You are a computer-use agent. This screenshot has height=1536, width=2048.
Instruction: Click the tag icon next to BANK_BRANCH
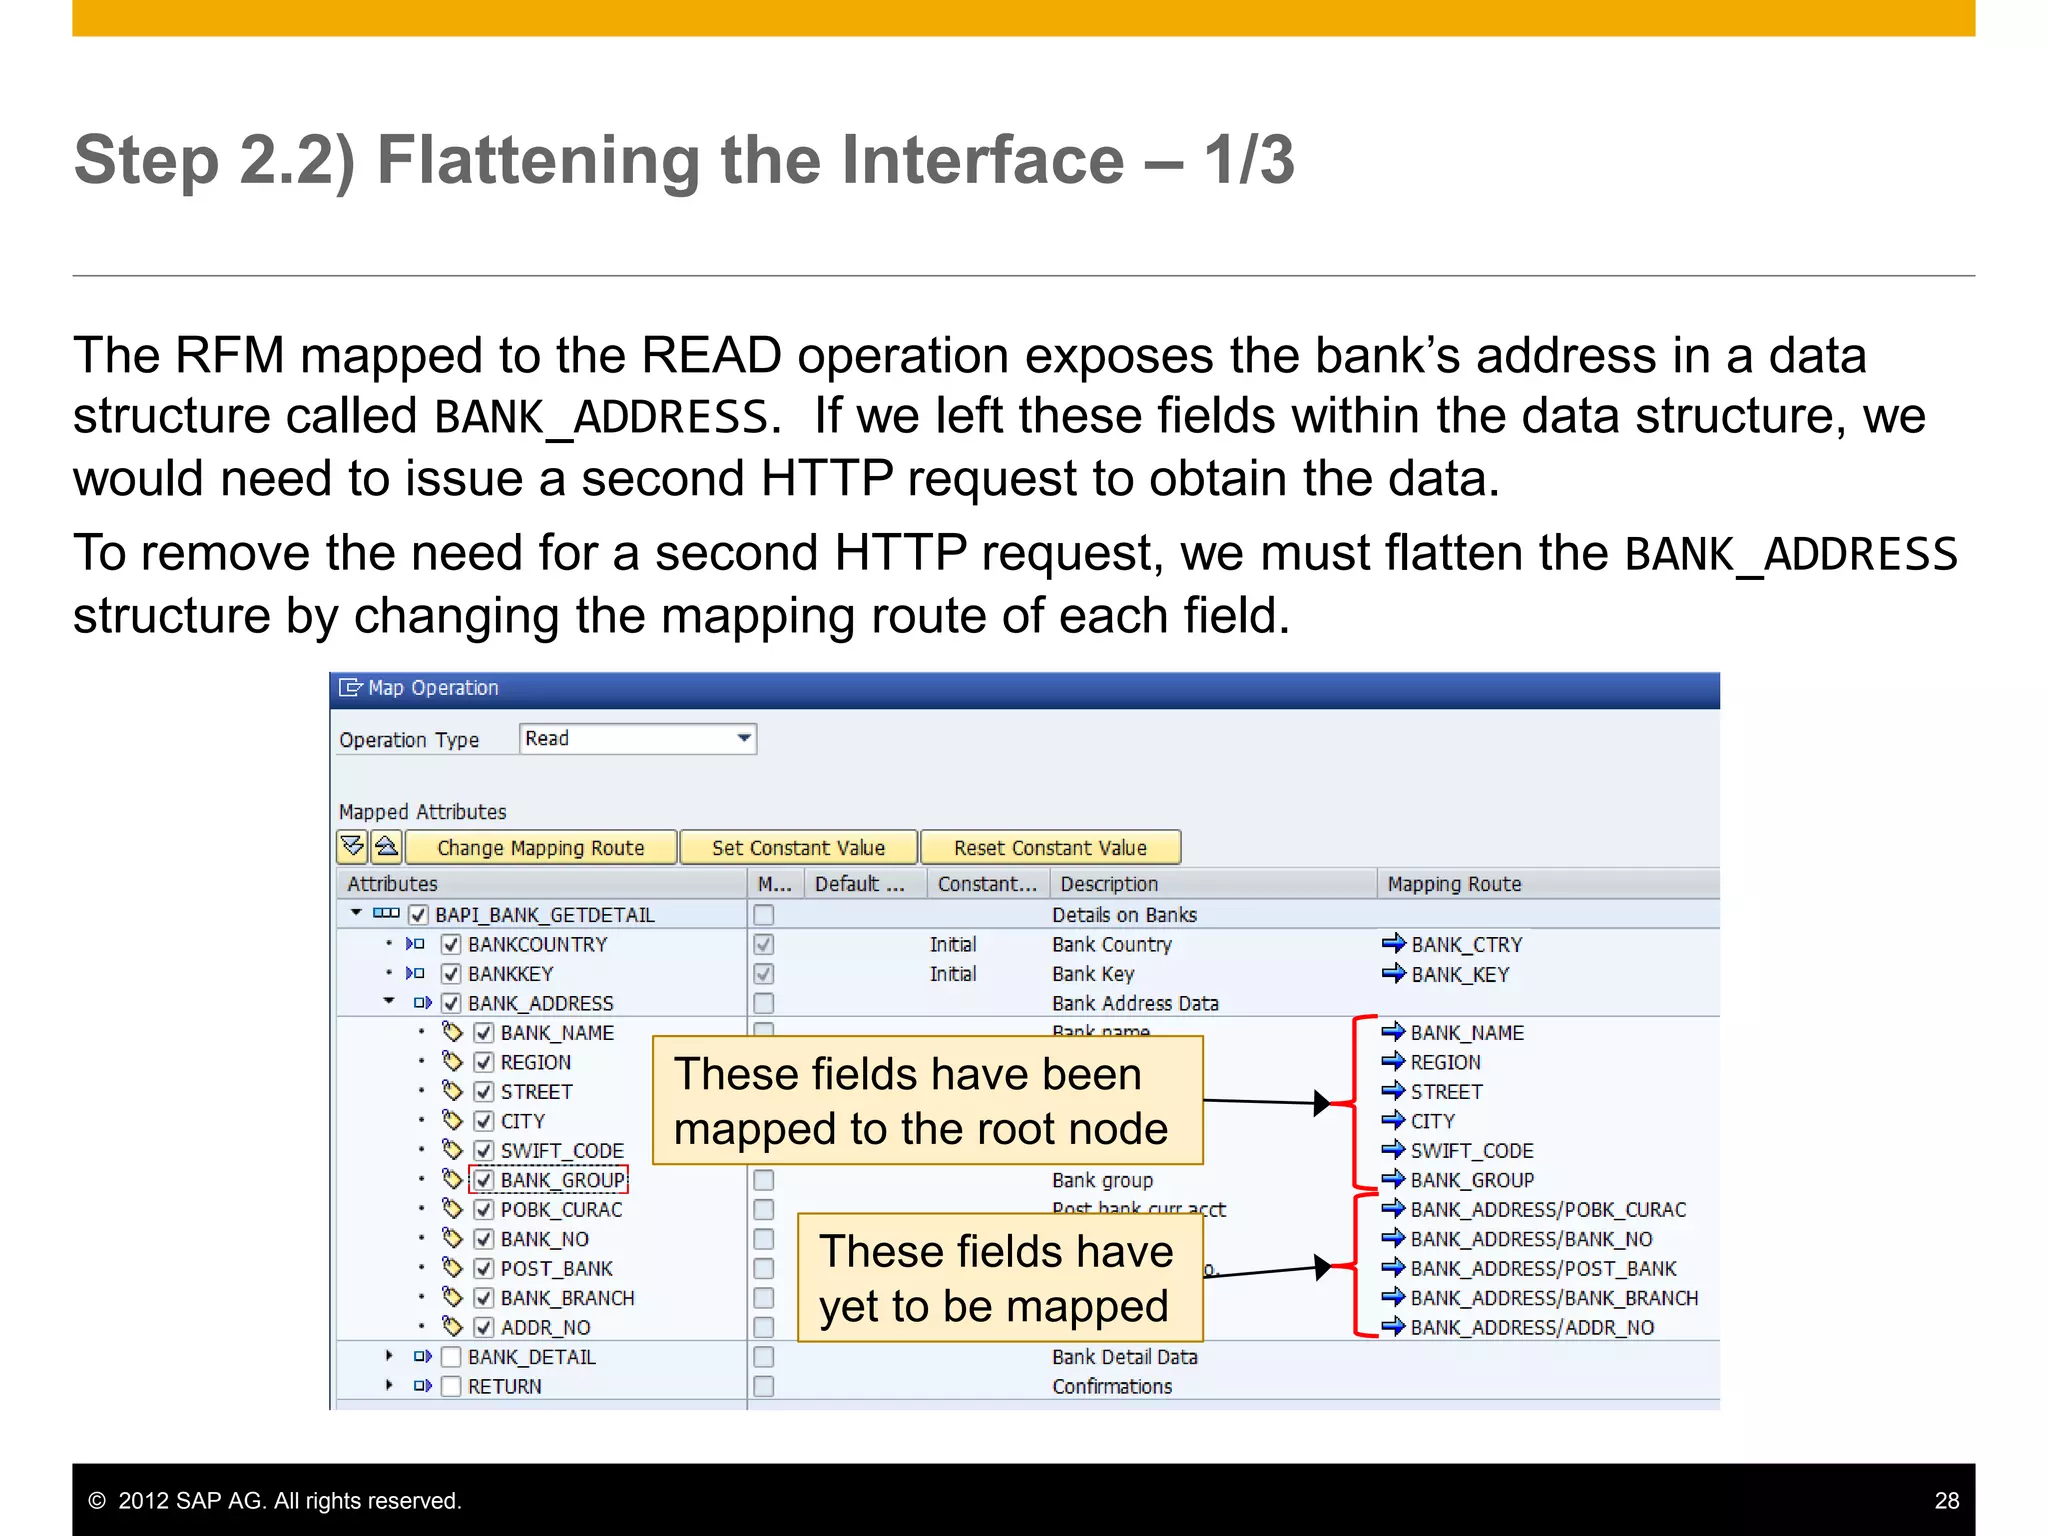click(453, 1297)
